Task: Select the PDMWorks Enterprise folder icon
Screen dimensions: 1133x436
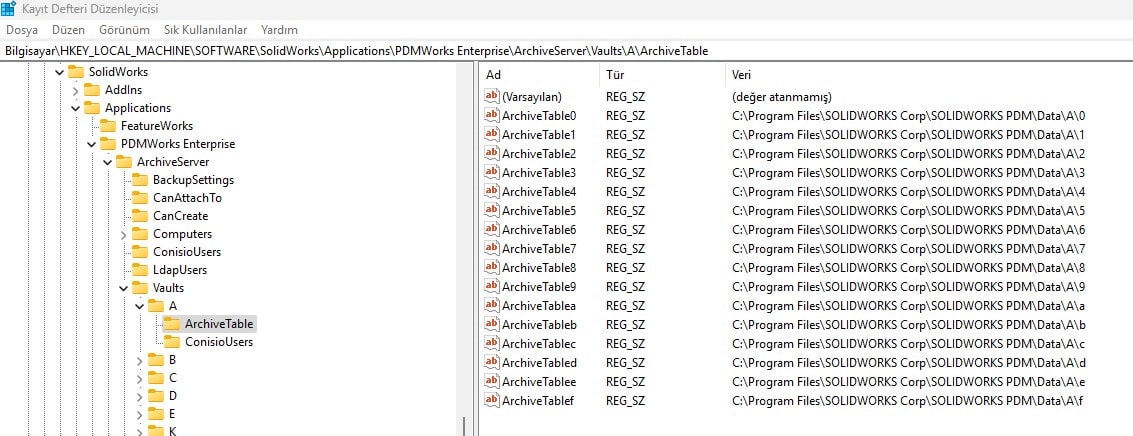Action: pos(108,144)
